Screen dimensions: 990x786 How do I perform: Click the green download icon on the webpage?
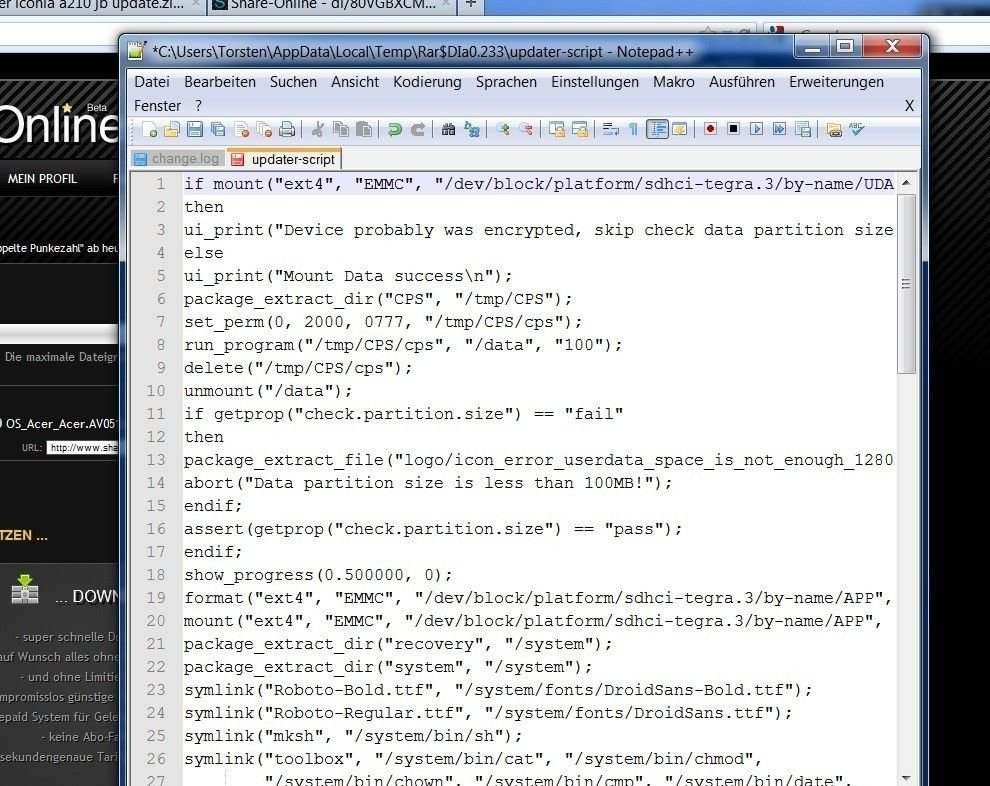pyautogui.click(x=25, y=590)
